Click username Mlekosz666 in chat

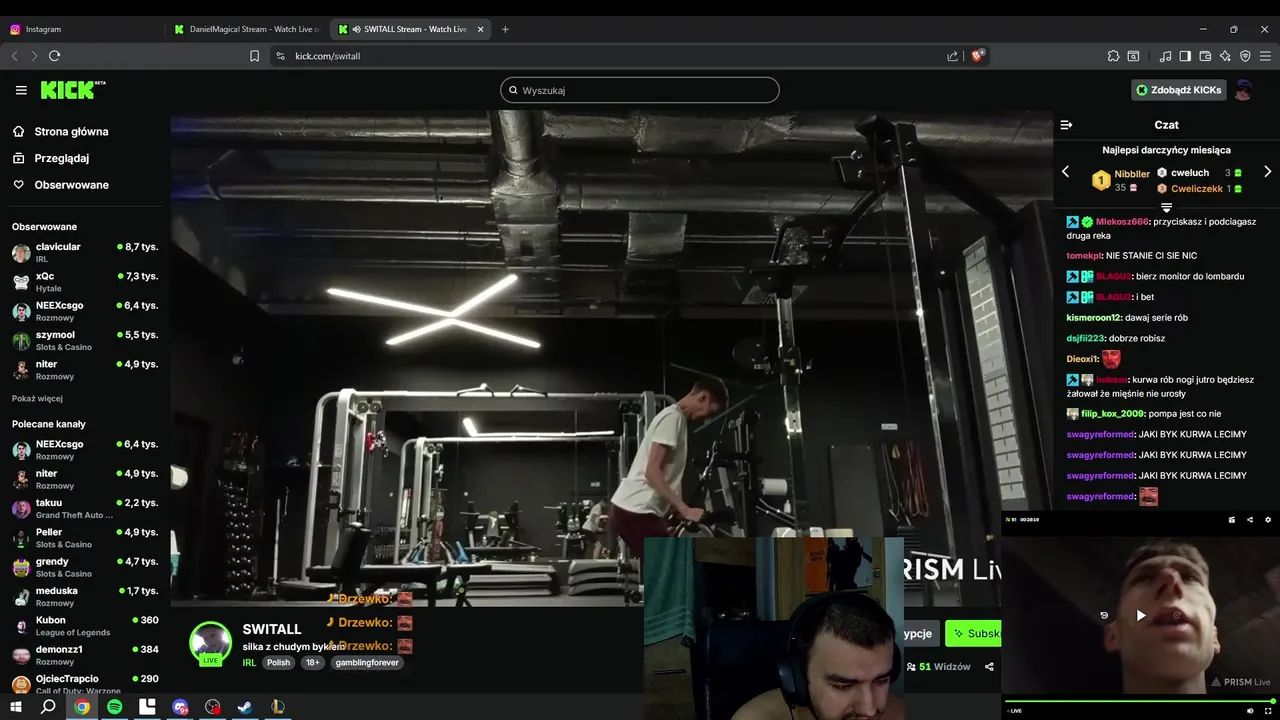pos(1122,221)
